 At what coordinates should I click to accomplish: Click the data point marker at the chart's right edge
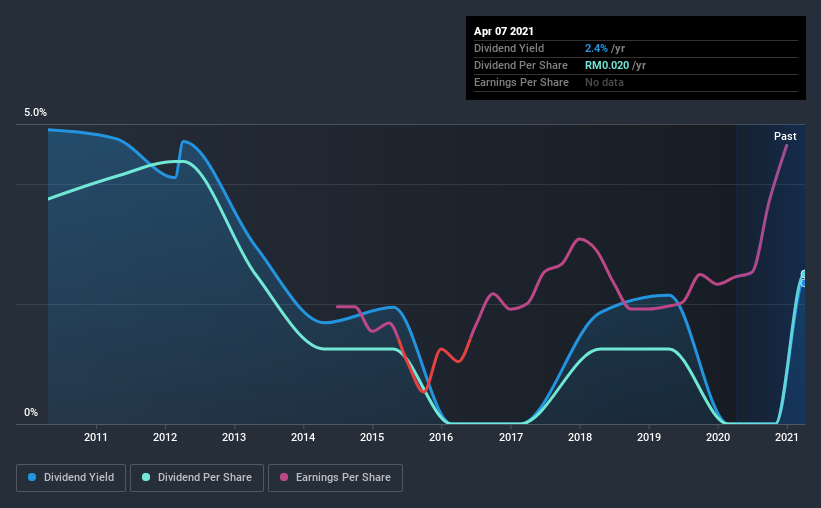tap(804, 279)
